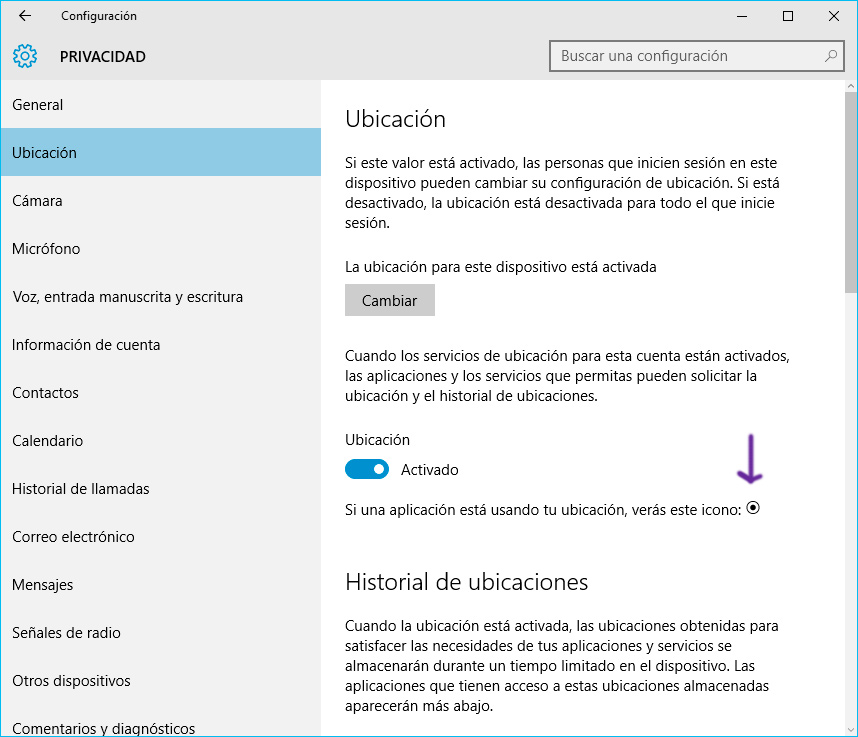Maximize the Configuración window
This screenshot has width=858, height=737.
tap(788, 16)
